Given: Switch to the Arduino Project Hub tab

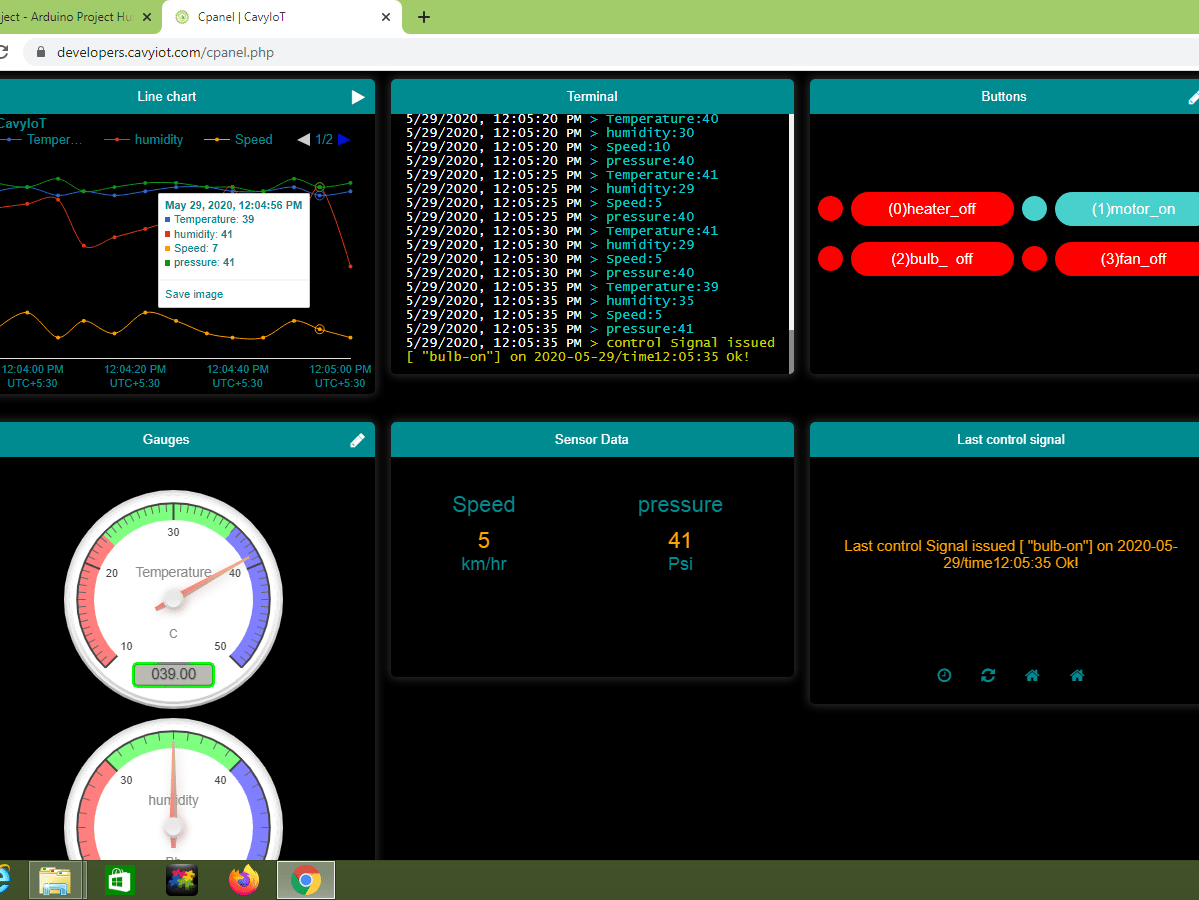Looking at the screenshot, I should [70, 17].
